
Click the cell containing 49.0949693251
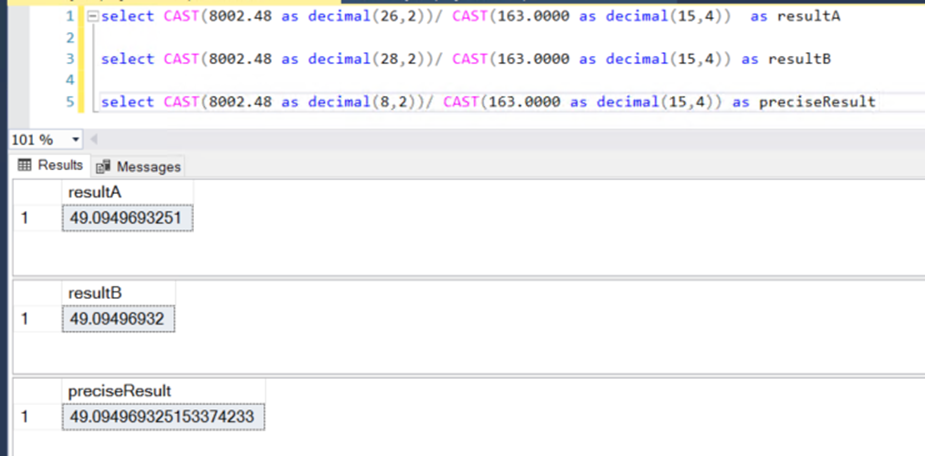pyautogui.click(x=127, y=217)
